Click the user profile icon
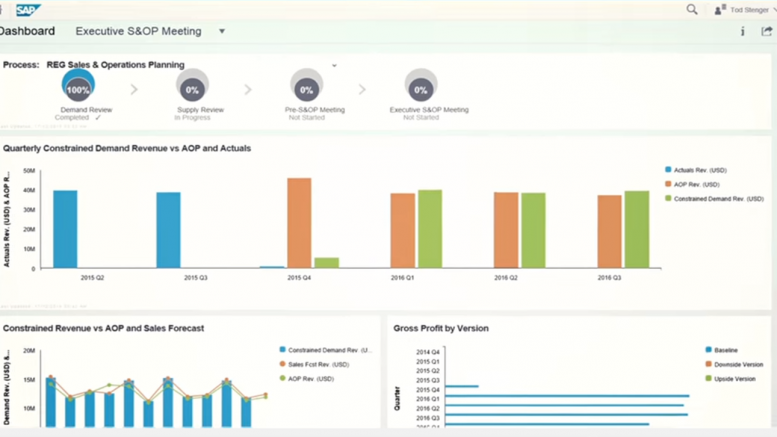Screen dimensions: 777x437 click(720, 10)
